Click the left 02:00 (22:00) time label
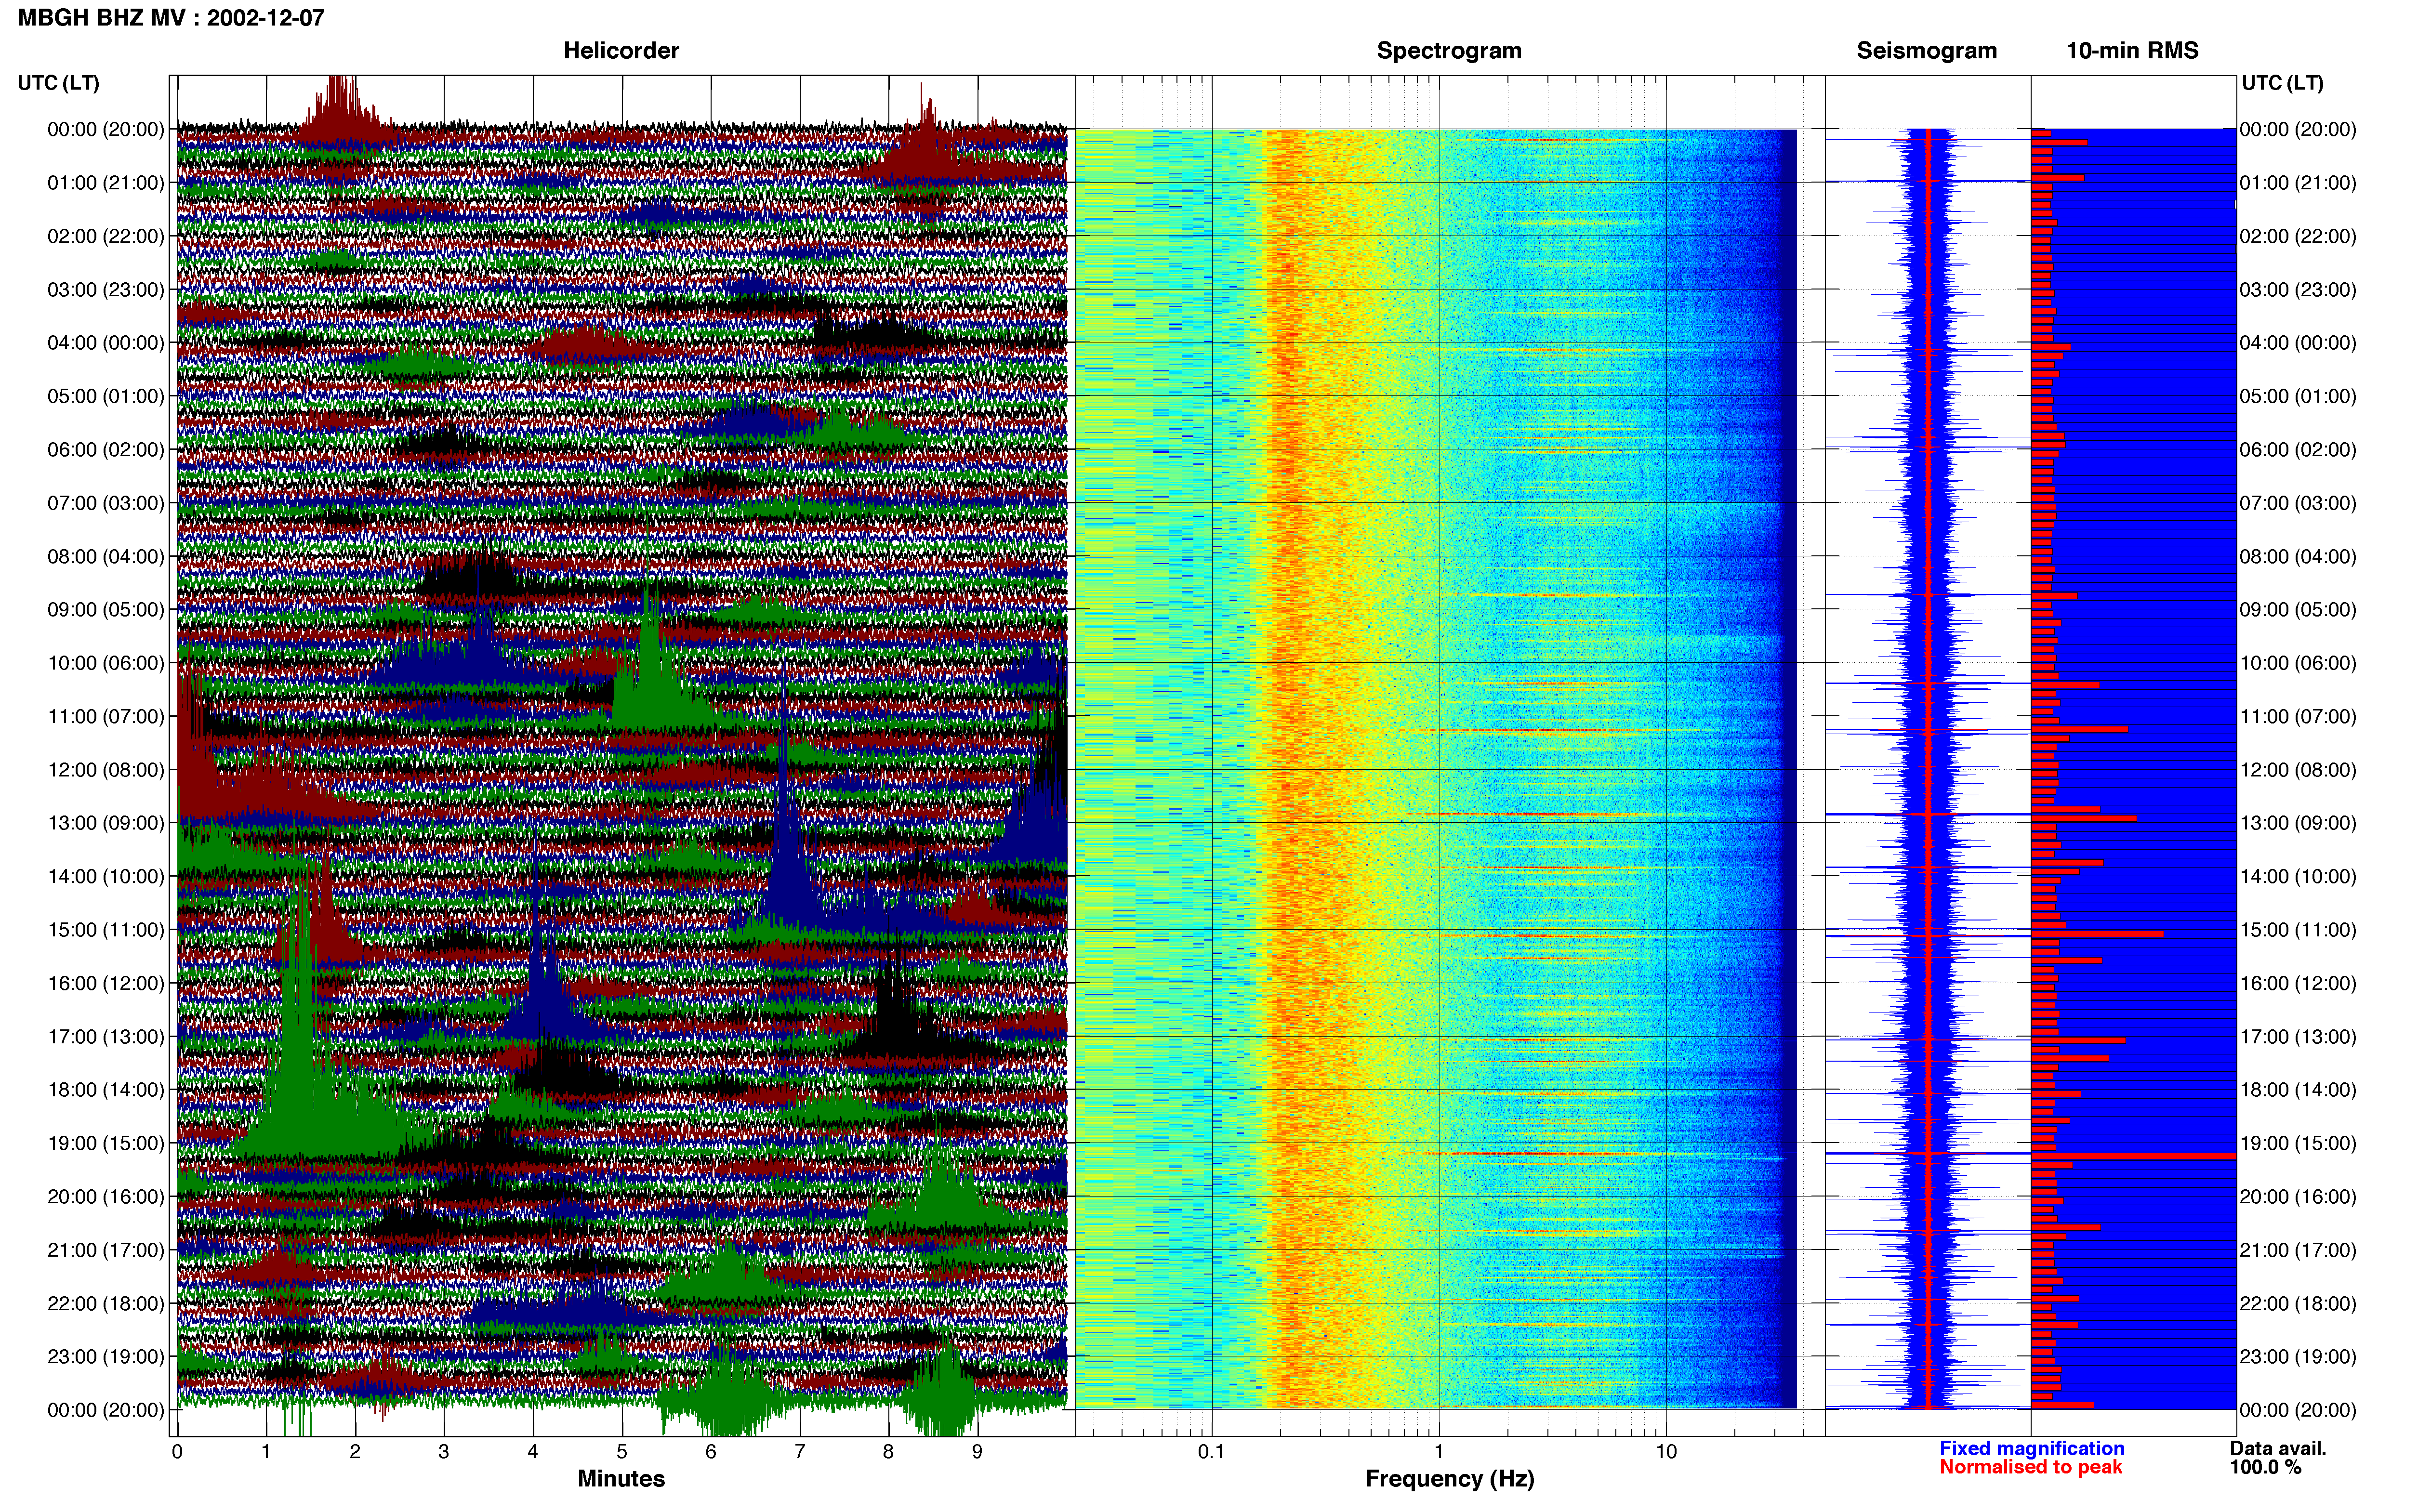 (x=105, y=236)
